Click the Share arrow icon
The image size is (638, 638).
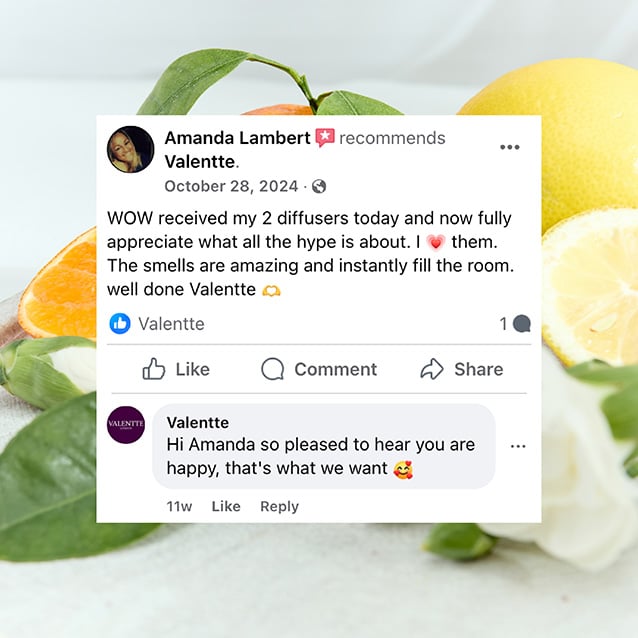(x=432, y=369)
